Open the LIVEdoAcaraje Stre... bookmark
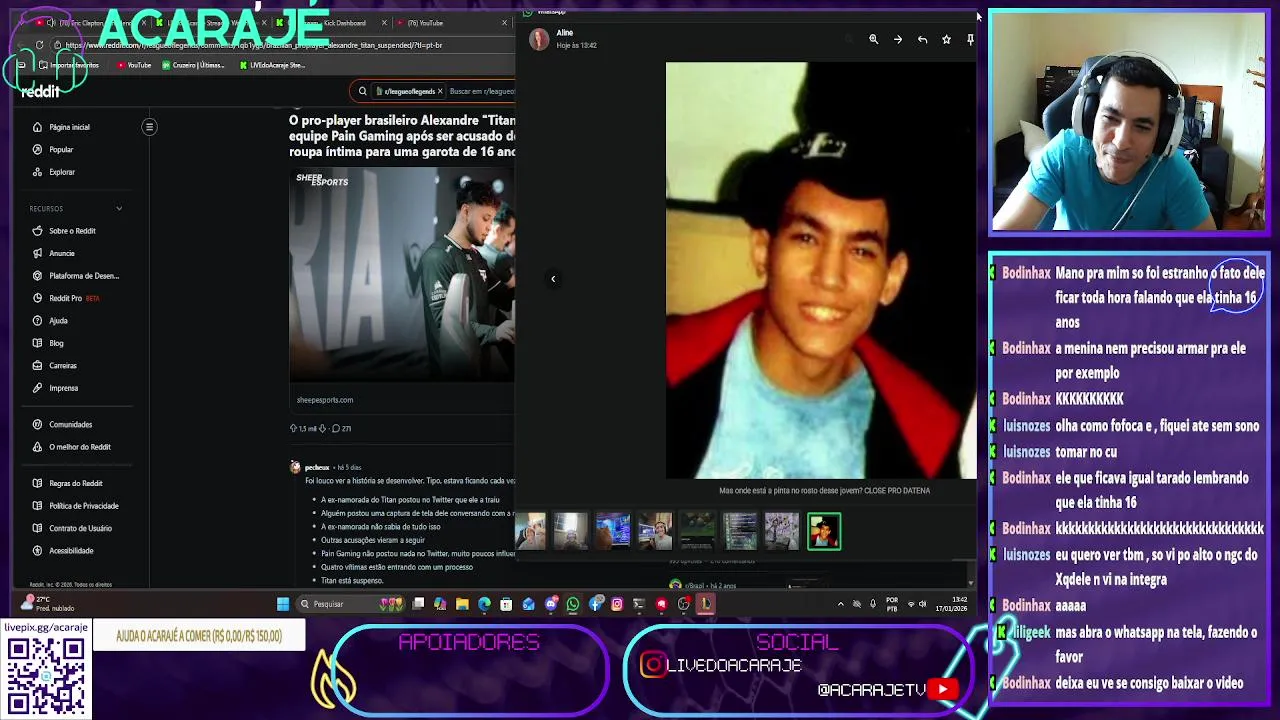Screen dimensions: 1280x720 click(x=272, y=65)
